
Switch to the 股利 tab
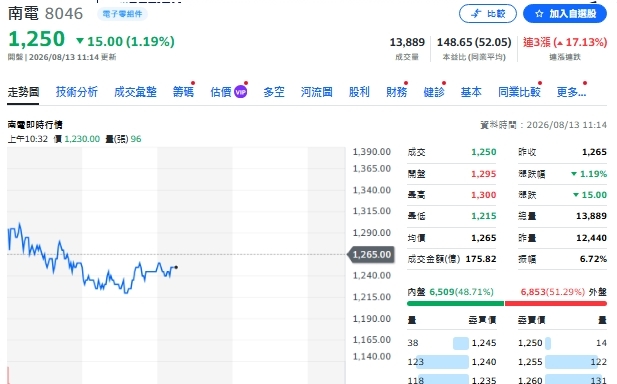click(359, 92)
